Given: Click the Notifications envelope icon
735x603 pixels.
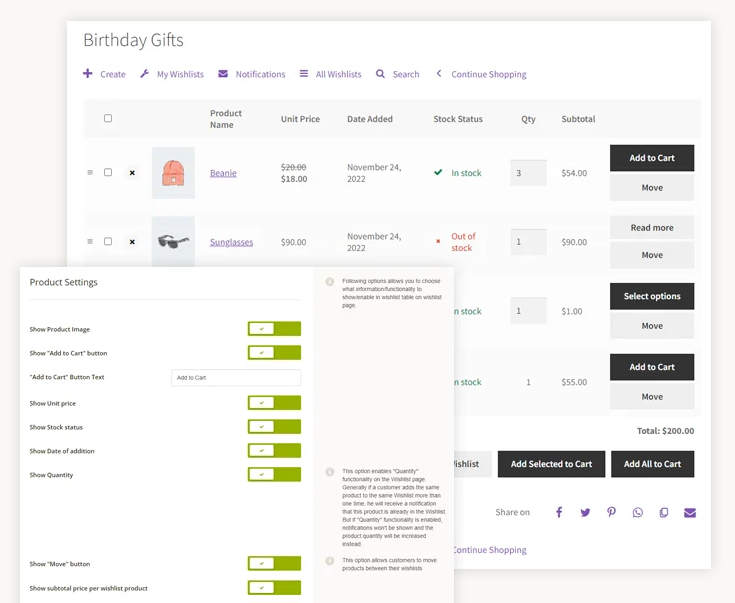Looking at the screenshot, I should tap(223, 74).
